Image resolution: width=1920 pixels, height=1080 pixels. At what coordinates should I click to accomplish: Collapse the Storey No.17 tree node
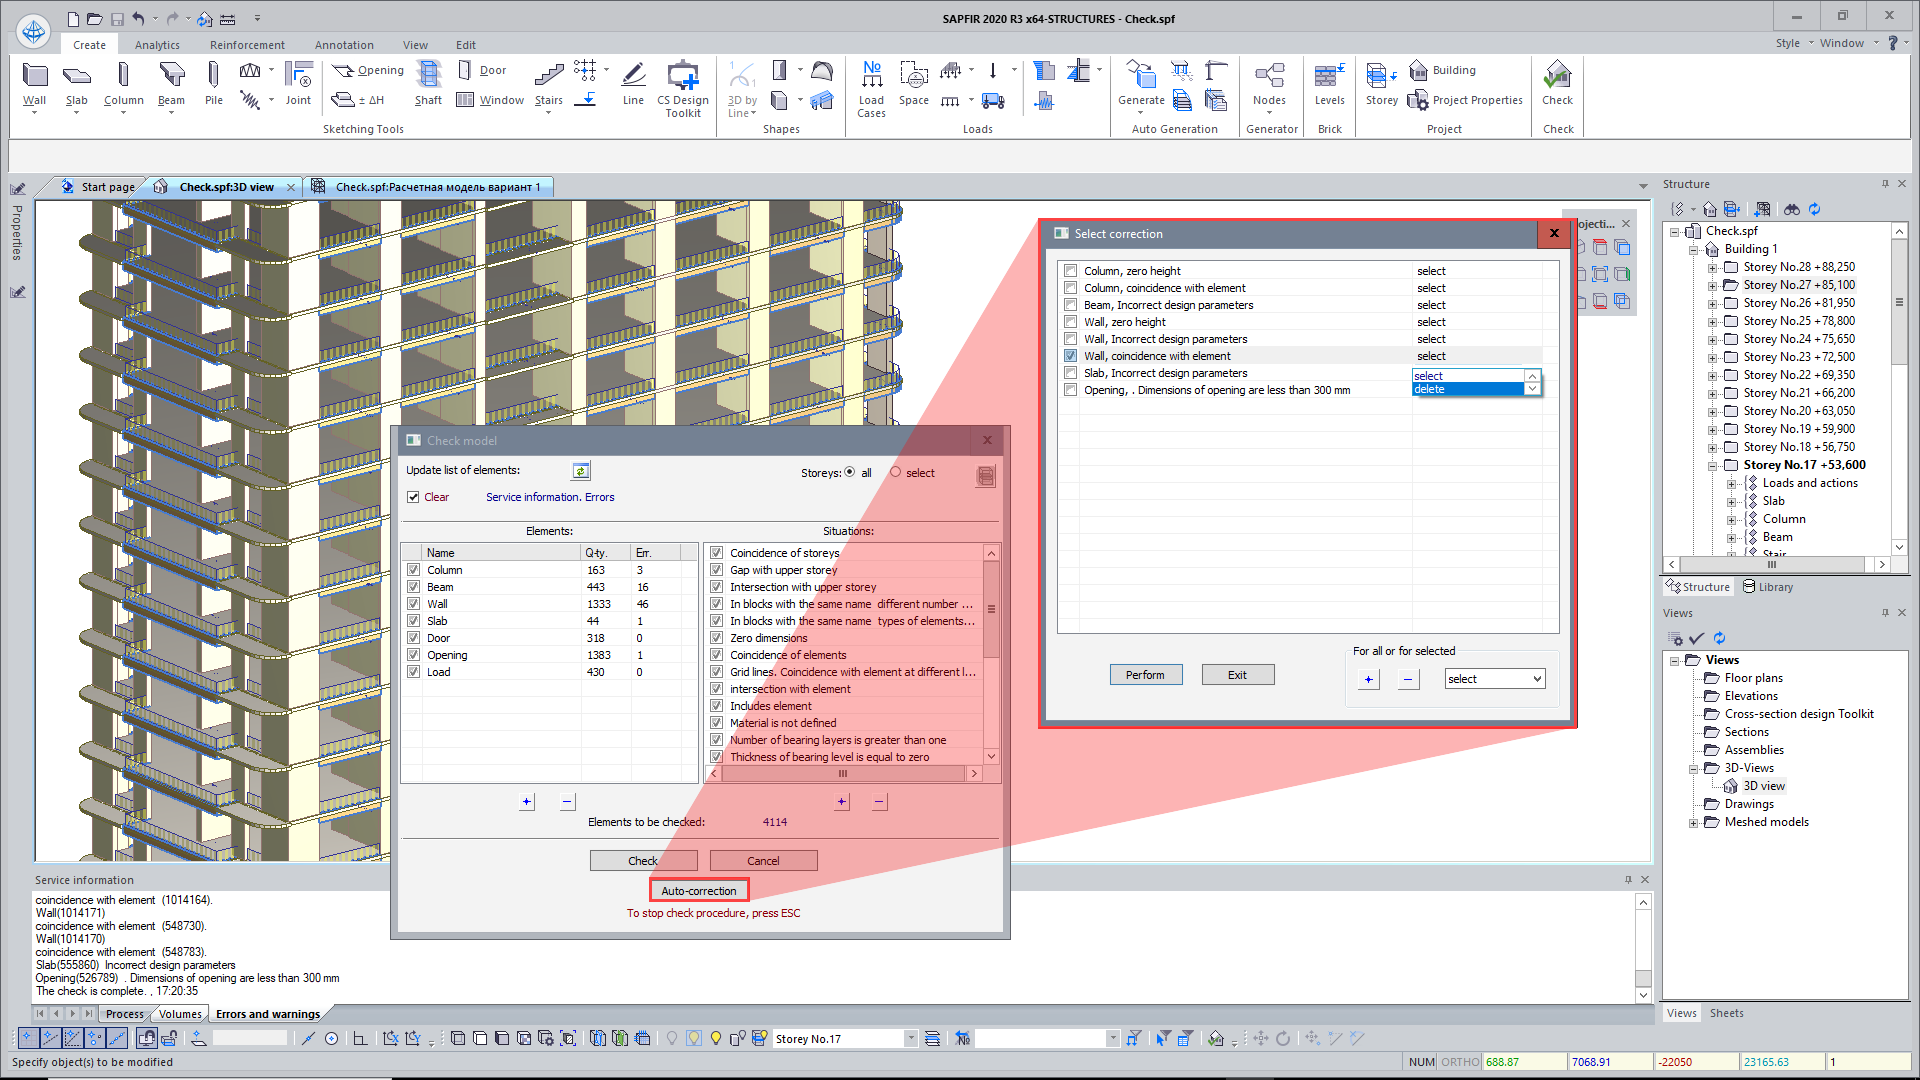(1712, 466)
